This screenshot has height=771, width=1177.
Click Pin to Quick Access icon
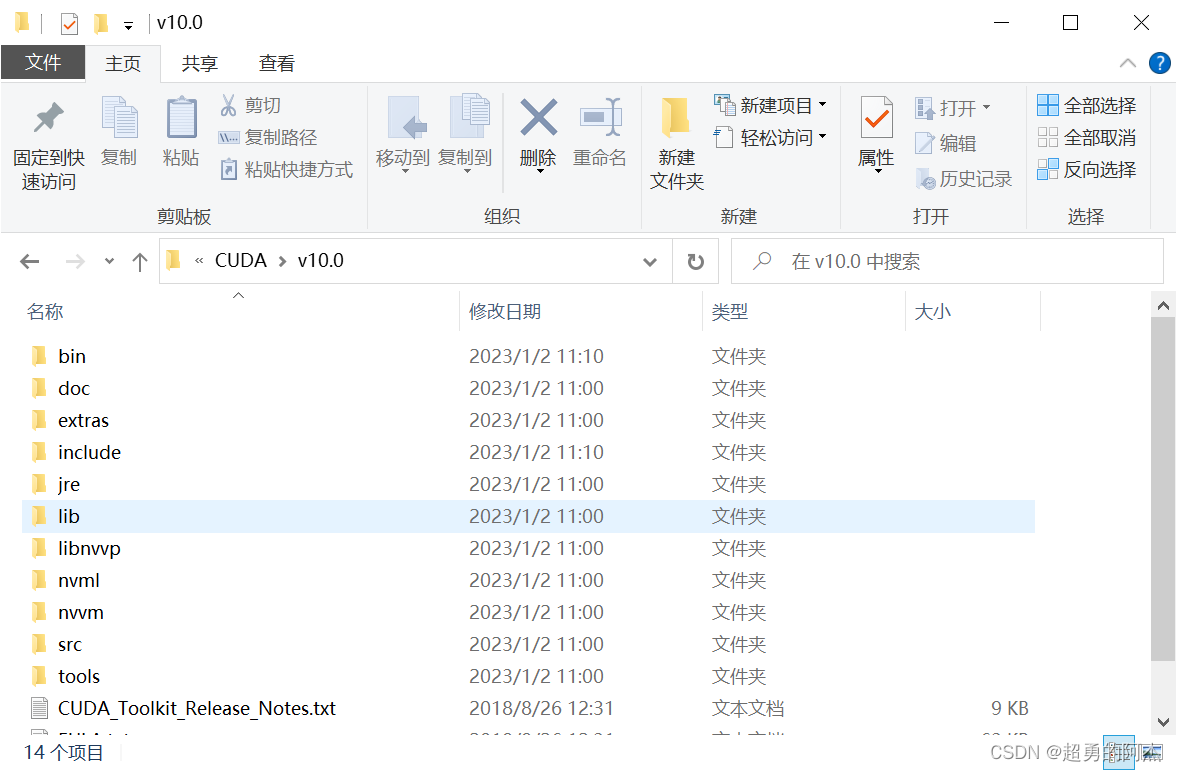(x=49, y=118)
